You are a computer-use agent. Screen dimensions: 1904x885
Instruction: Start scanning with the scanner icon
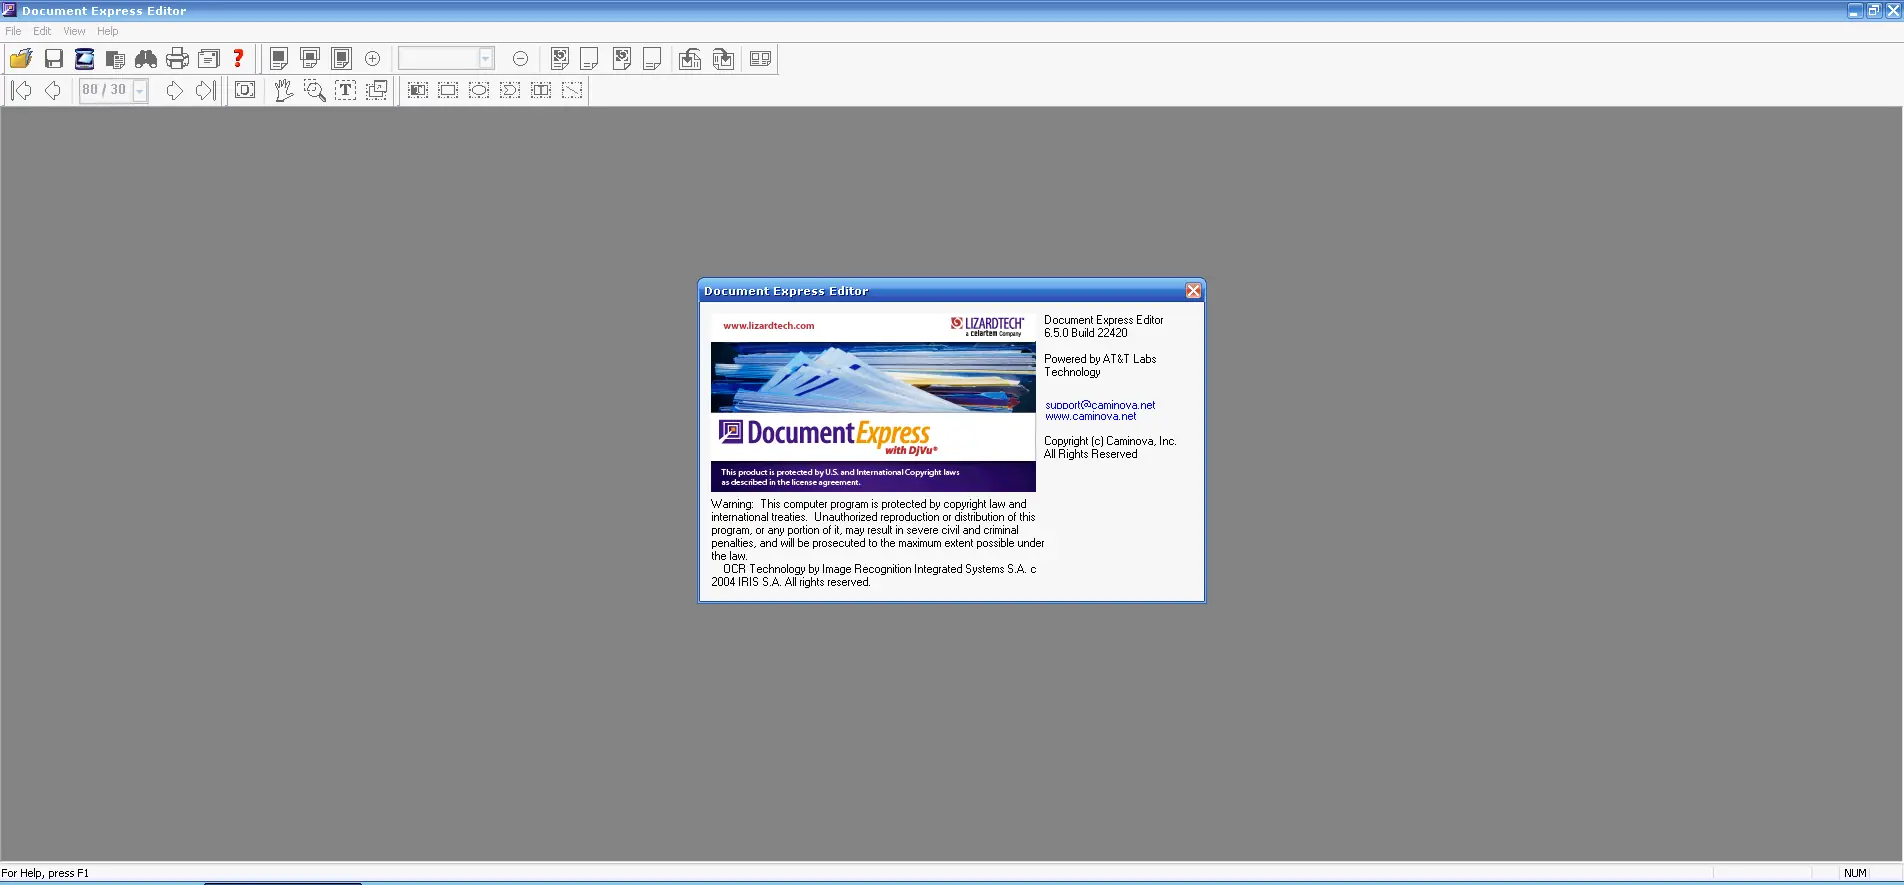85,59
